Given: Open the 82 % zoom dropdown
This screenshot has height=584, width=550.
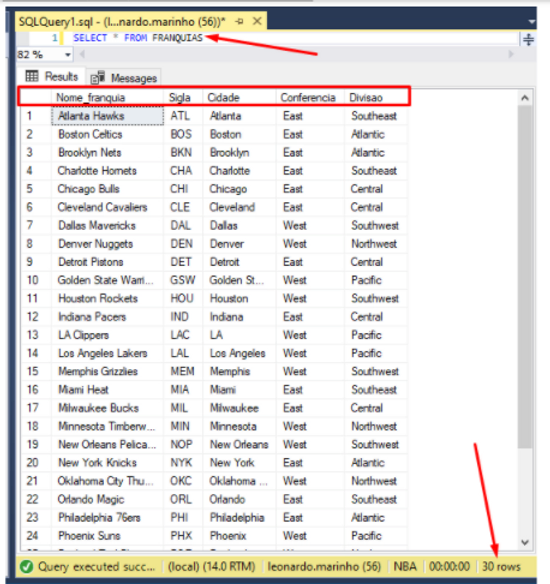Looking at the screenshot, I should click(67, 55).
